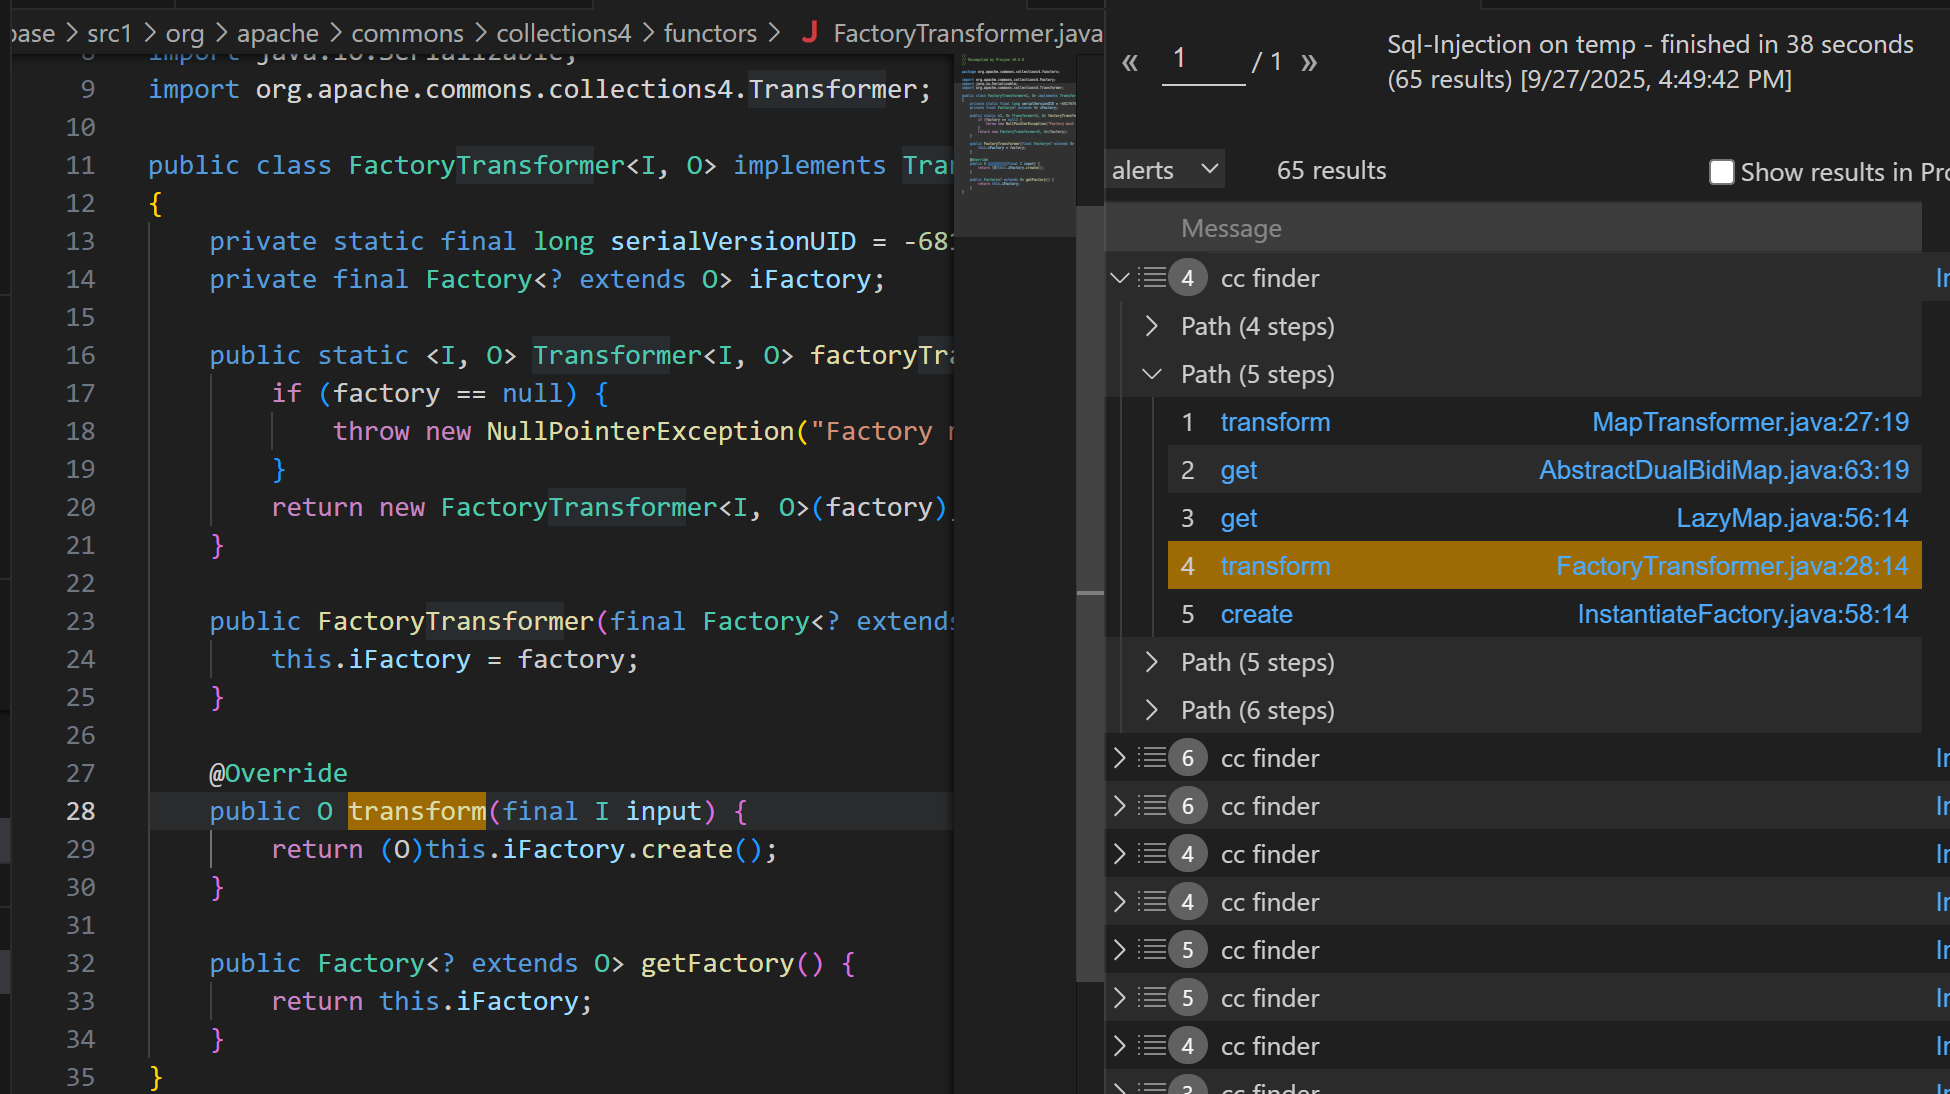Open InstantiateFactory.java:58:14 location link

click(1742, 614)
